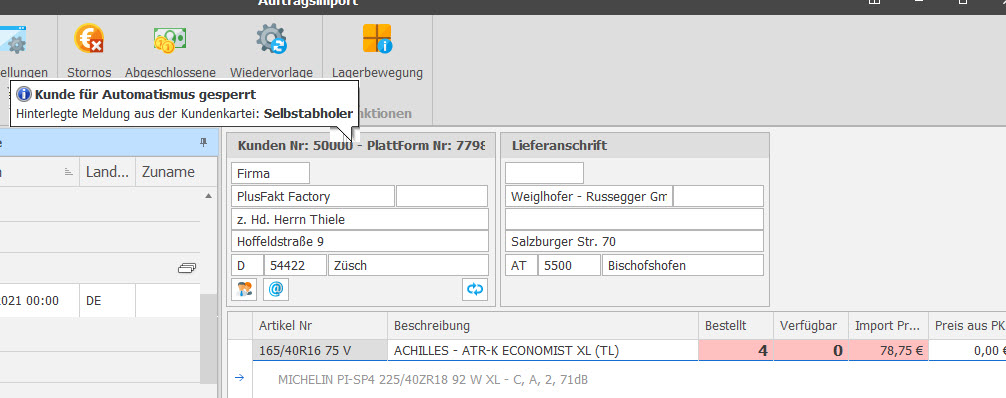Pin the left panel with pushpin
Image resolution: width=1006 pixels, height=398 pixels.
(x=204, y=142)
